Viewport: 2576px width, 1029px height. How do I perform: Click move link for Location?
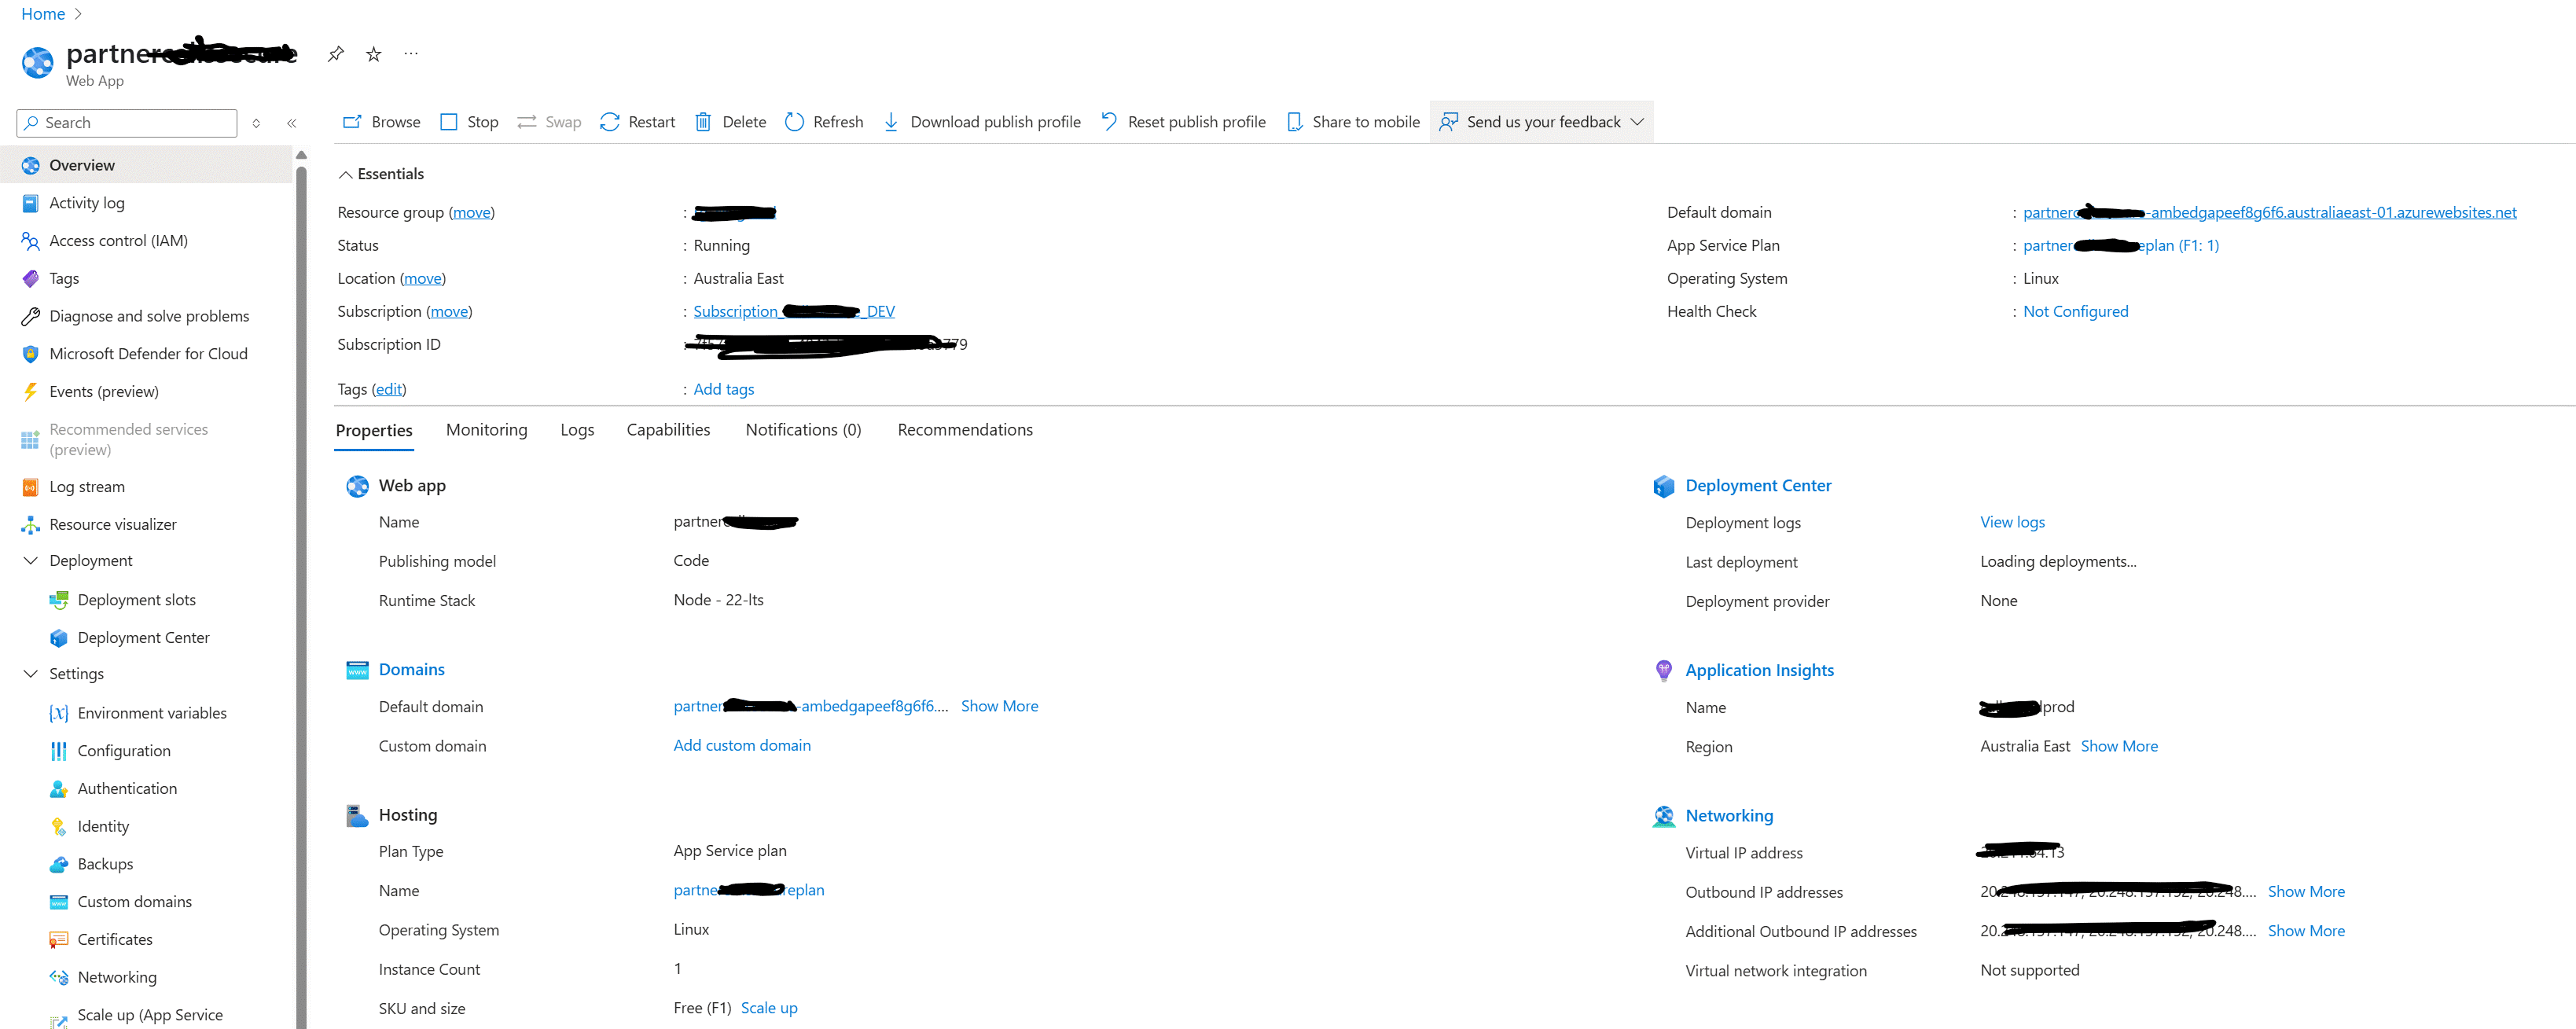[x=423, y=279]
